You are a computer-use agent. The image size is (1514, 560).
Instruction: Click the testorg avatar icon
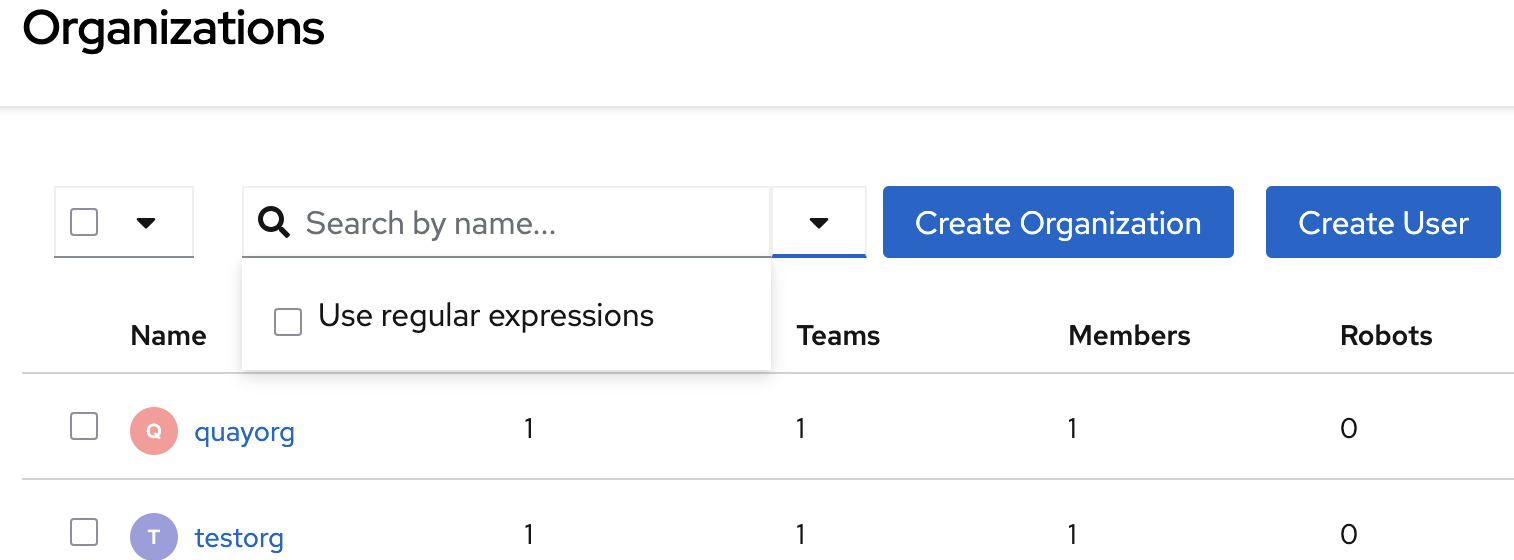click(153, 536)
